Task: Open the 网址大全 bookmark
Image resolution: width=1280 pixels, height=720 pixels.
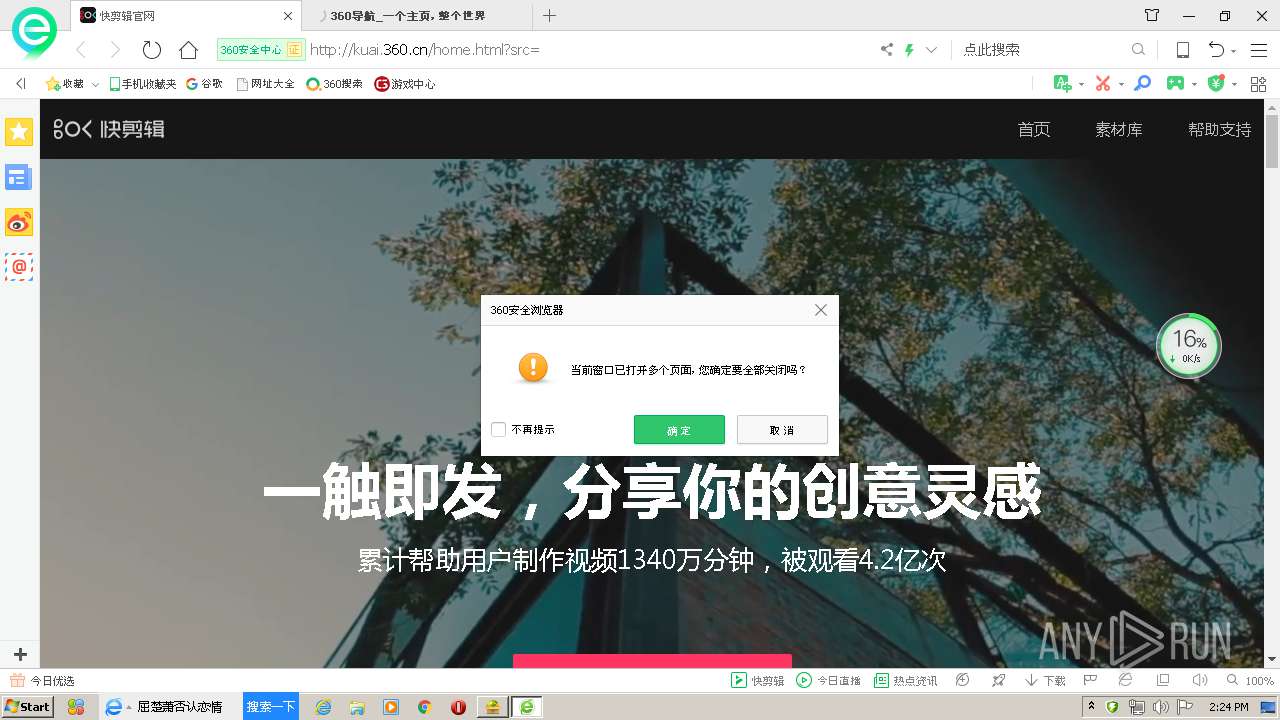Action: pos(265,84)
